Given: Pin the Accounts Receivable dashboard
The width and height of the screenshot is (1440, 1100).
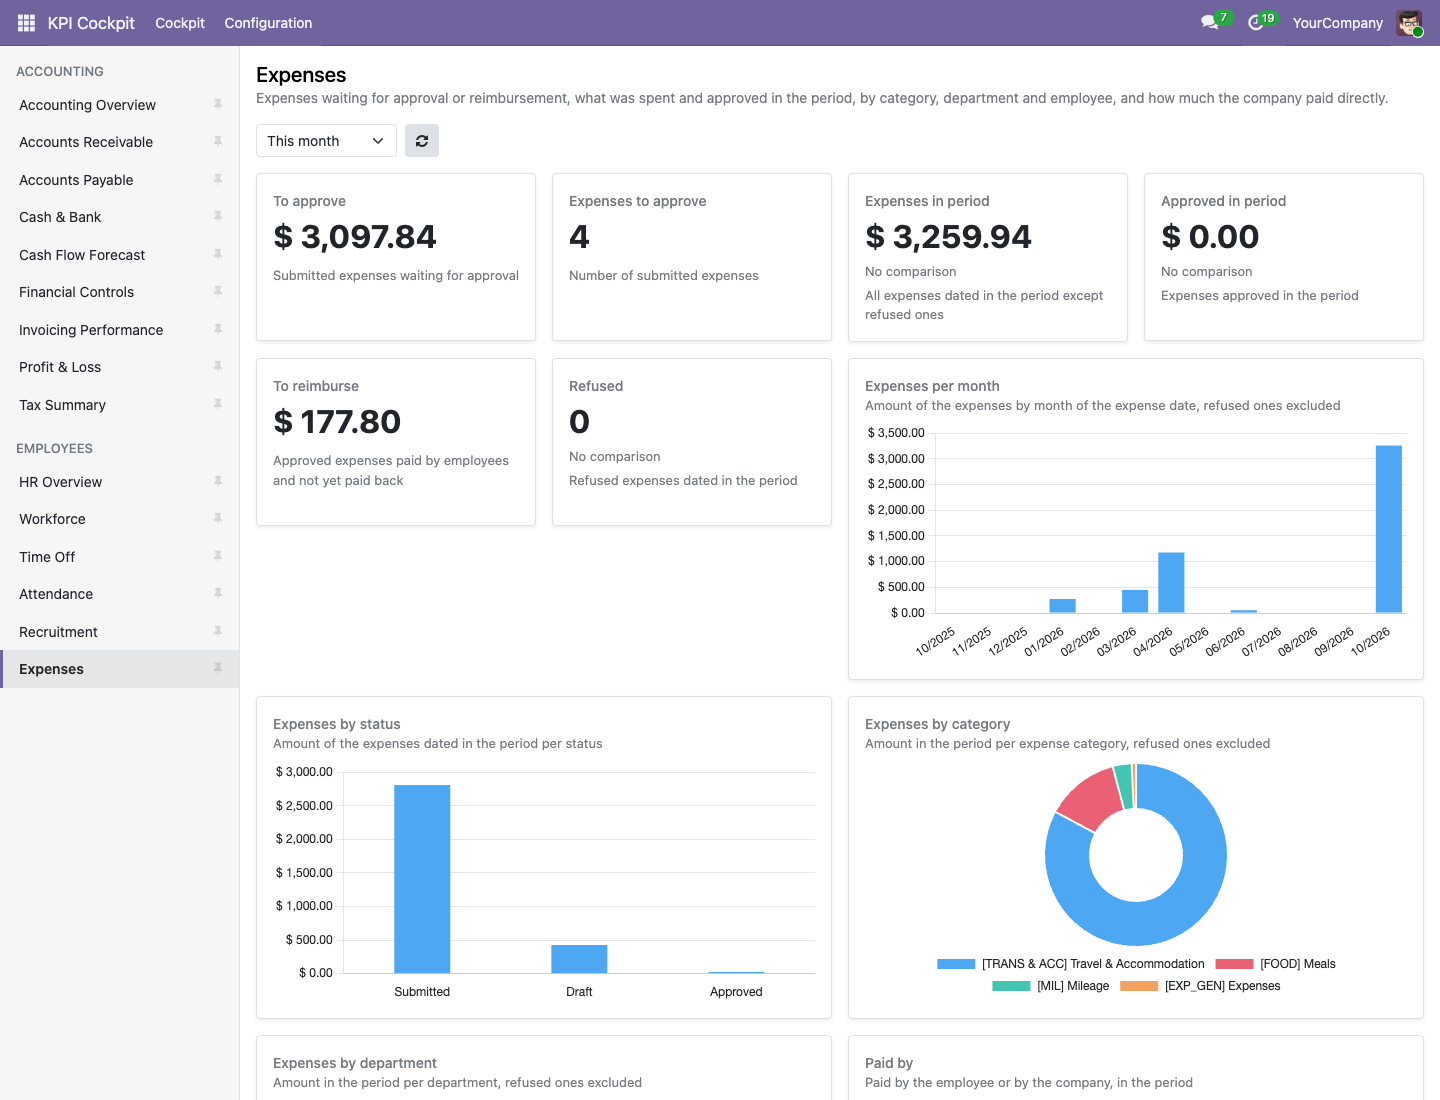Looking at the screenshot, I should [217, 142].
